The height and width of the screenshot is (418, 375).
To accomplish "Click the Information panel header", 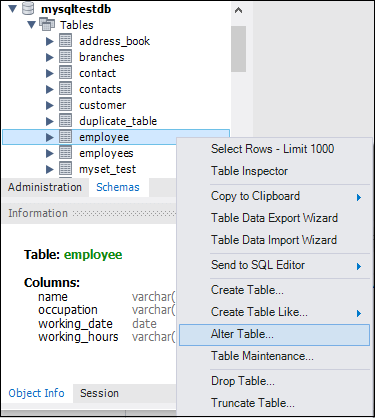I will coord(89,213).
